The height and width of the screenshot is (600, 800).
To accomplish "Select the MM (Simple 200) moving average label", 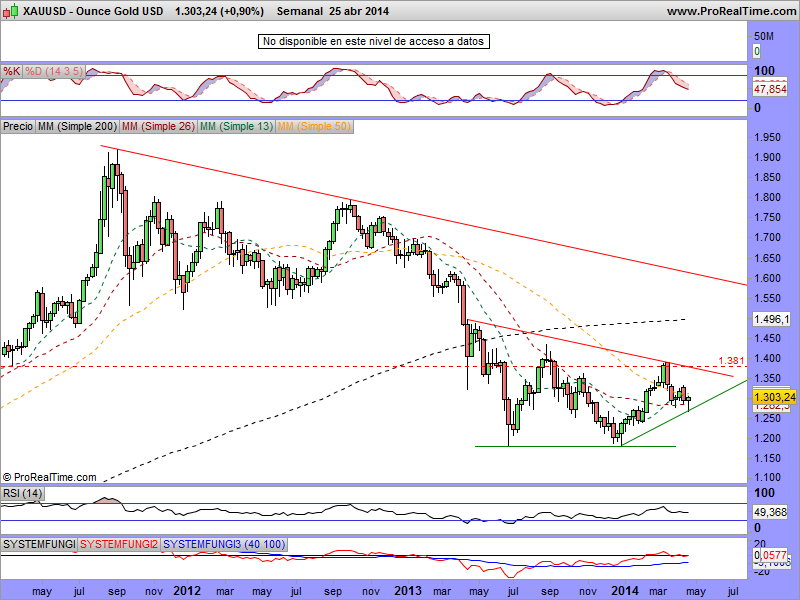I will coord(77,126).
